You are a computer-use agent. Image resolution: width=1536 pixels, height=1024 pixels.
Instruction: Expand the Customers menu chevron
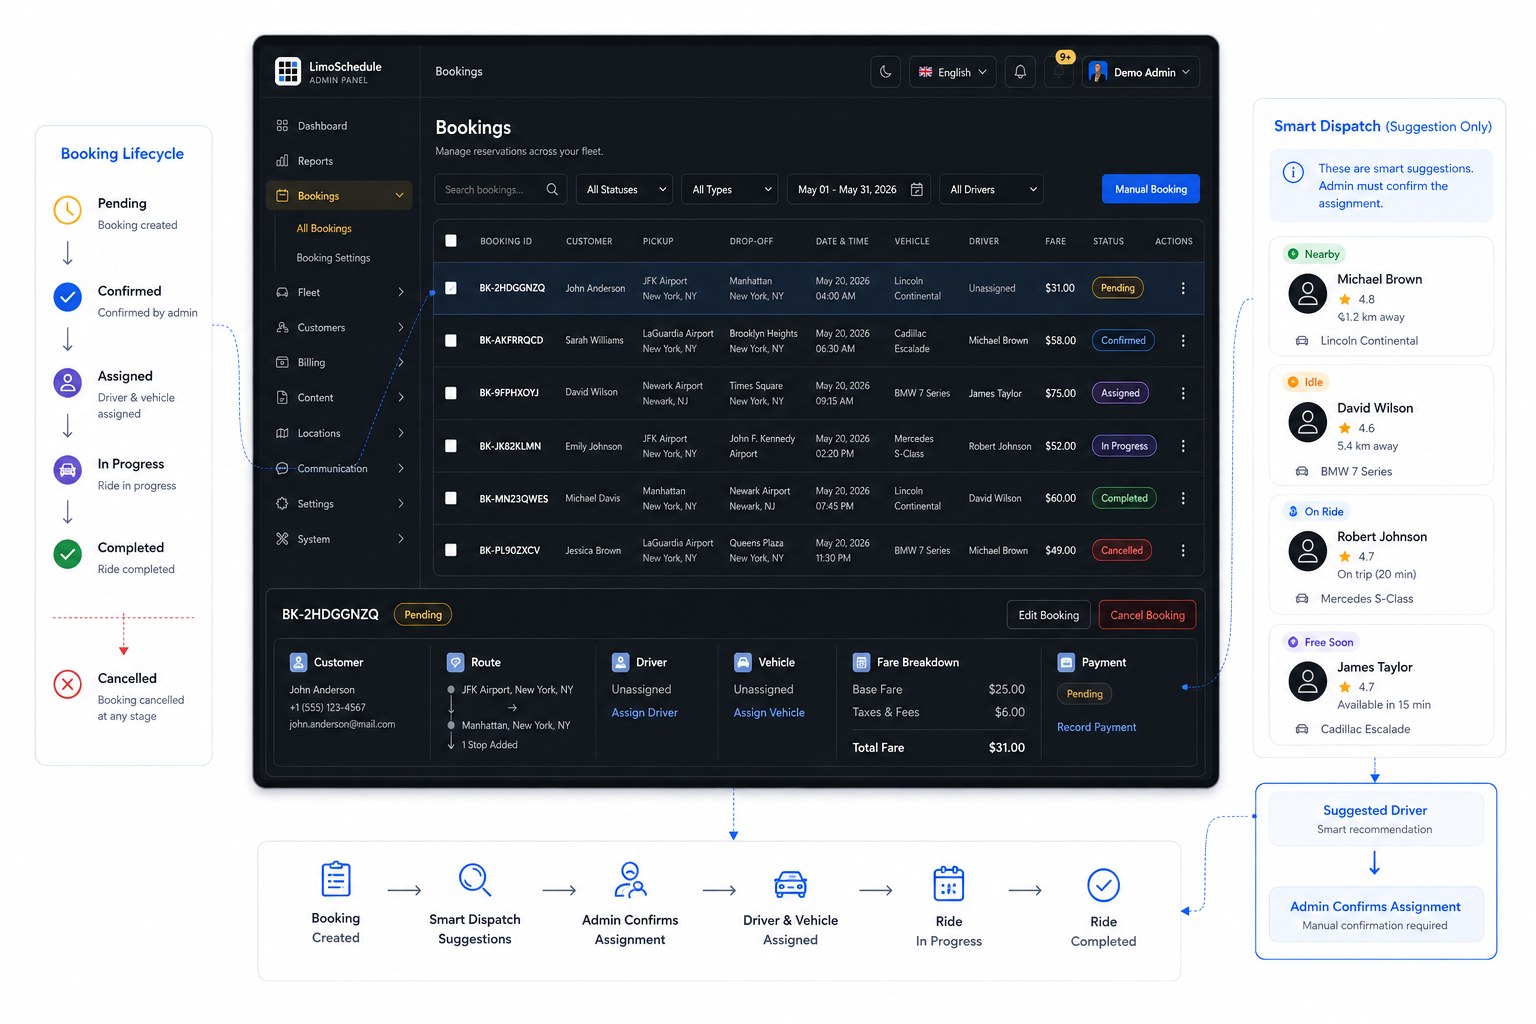(401, 327)
